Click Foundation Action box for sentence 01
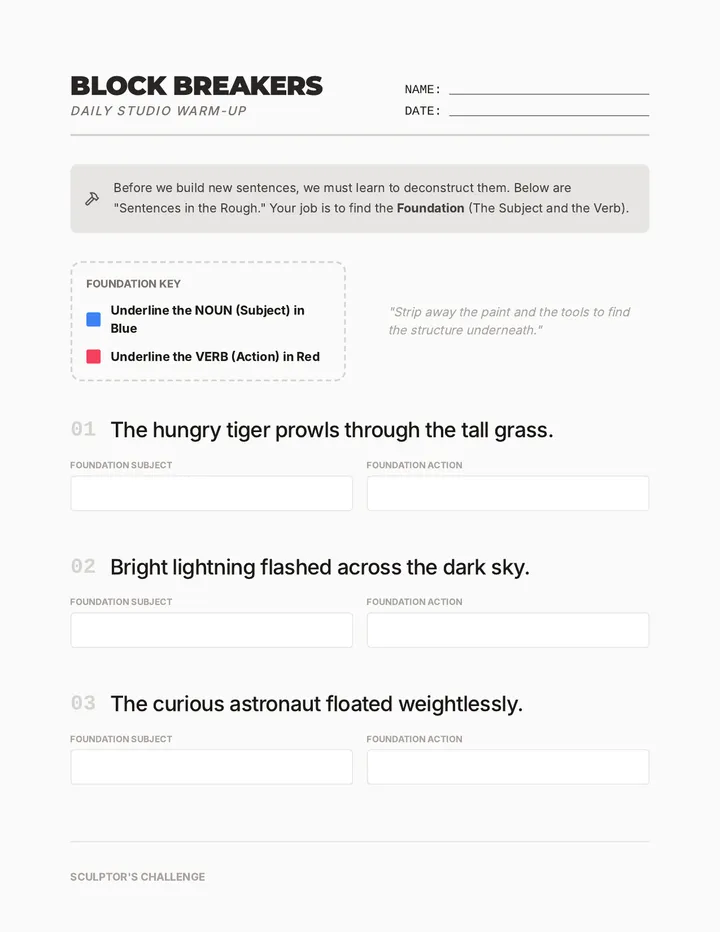The image size is (720, 932). [508, 493]
